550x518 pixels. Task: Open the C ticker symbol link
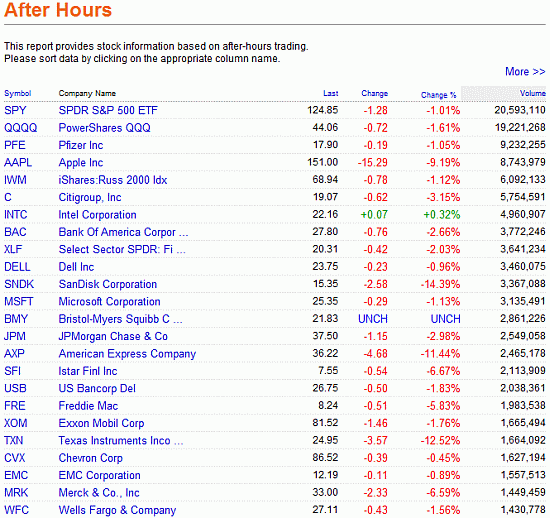[8, 197]
